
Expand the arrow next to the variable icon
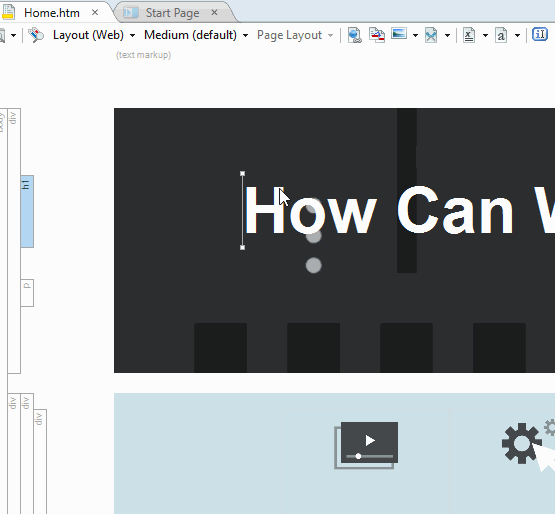pos(485,35)
